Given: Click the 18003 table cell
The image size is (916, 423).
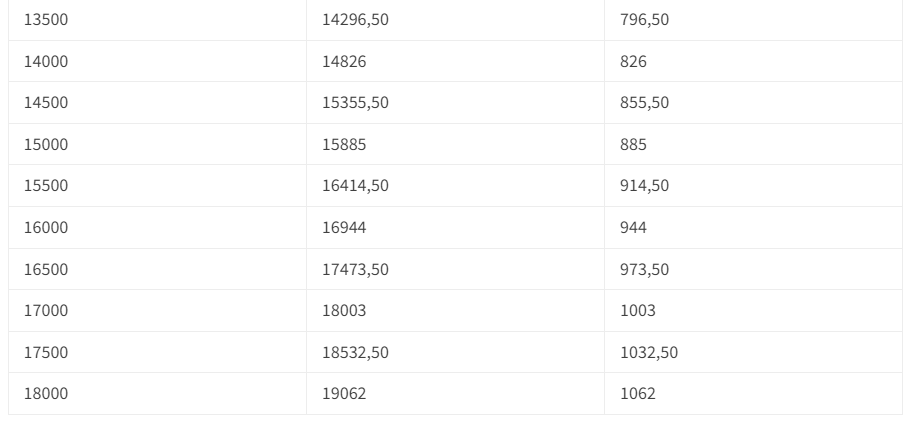Looking at the screenshot, I should [344, 311].
